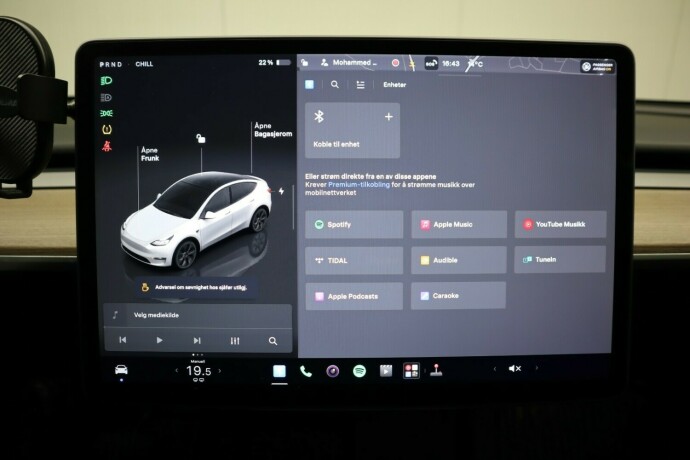690x460 pixels.
Task: Launch the camera app from dock
Action: [x=333, y=372]
